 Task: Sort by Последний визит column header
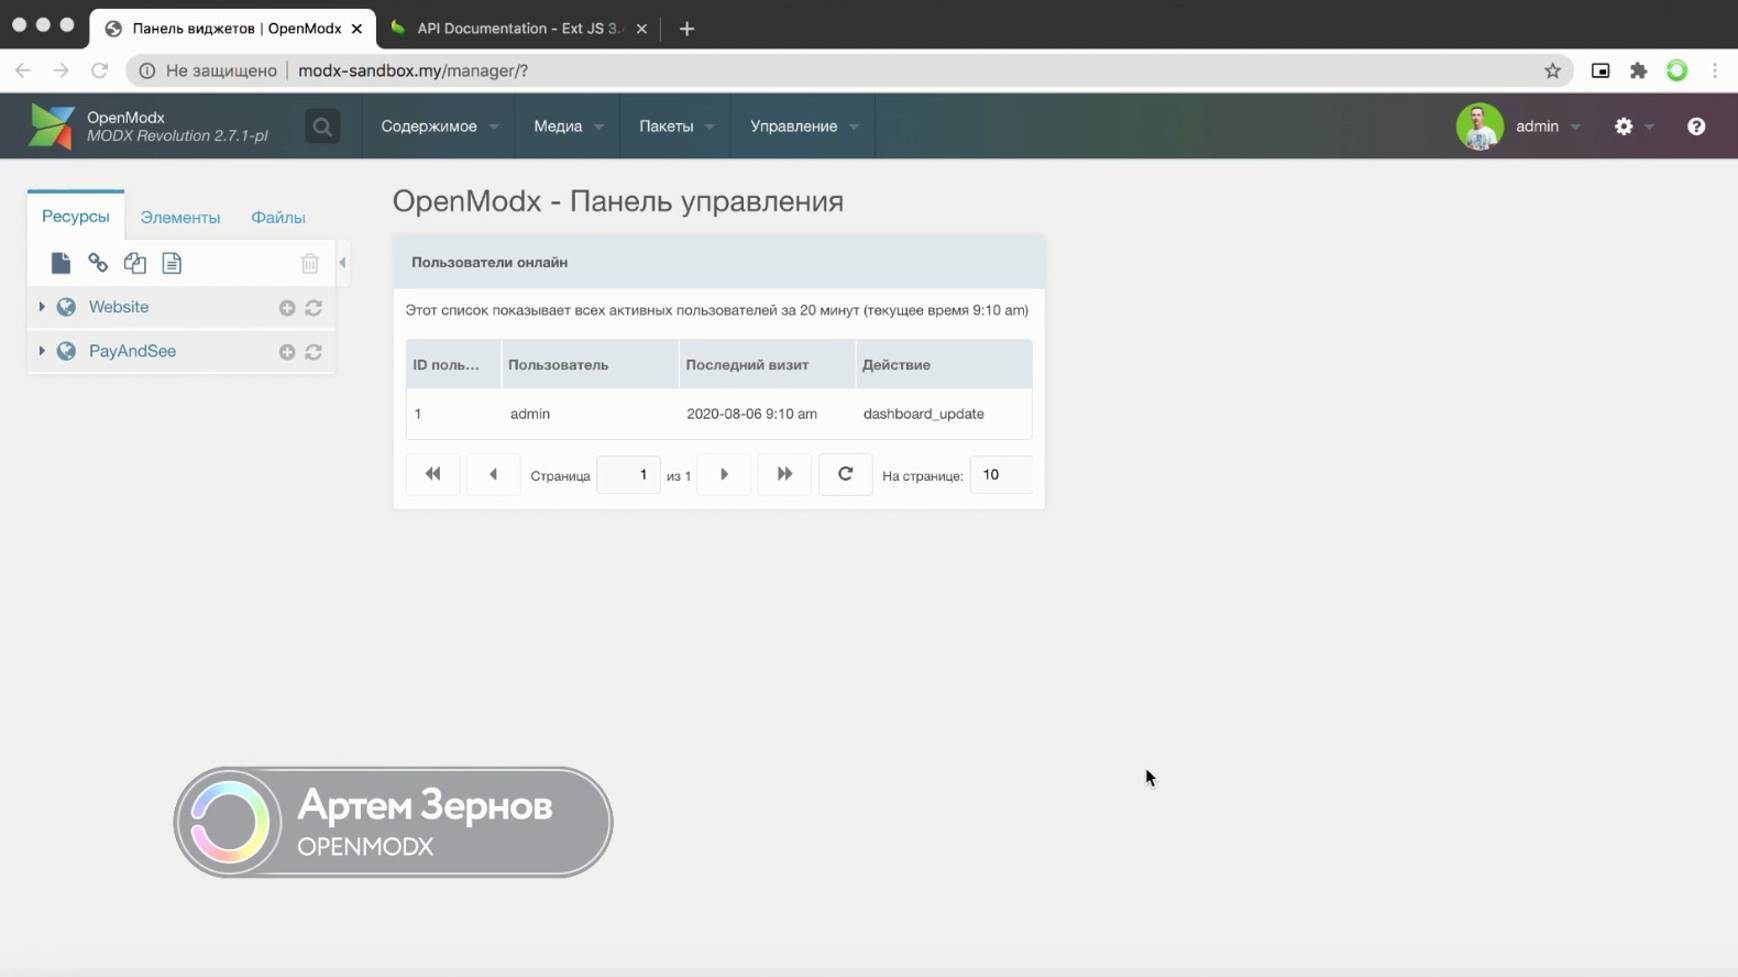click(x=766, y=364)
